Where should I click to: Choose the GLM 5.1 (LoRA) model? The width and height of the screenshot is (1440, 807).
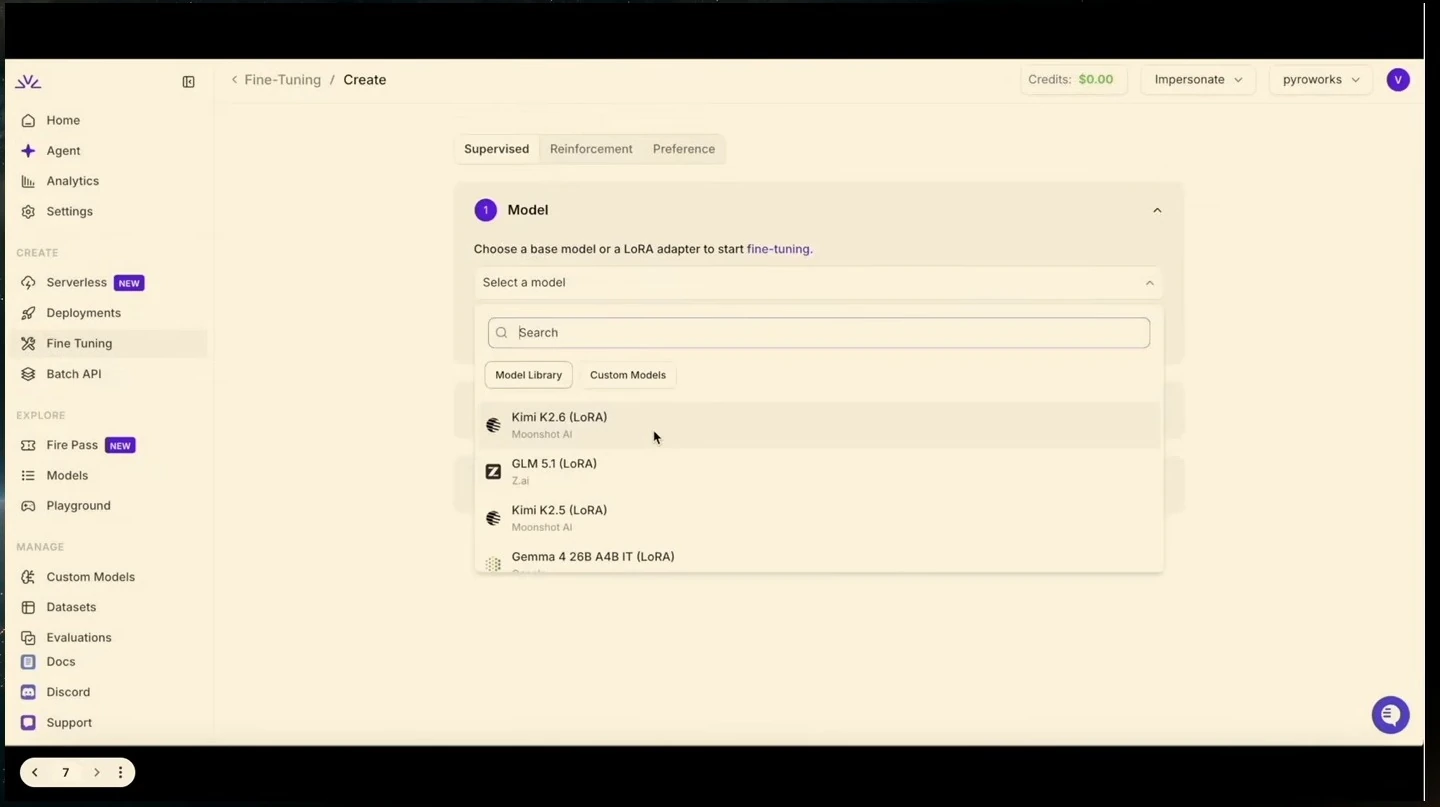819,472
